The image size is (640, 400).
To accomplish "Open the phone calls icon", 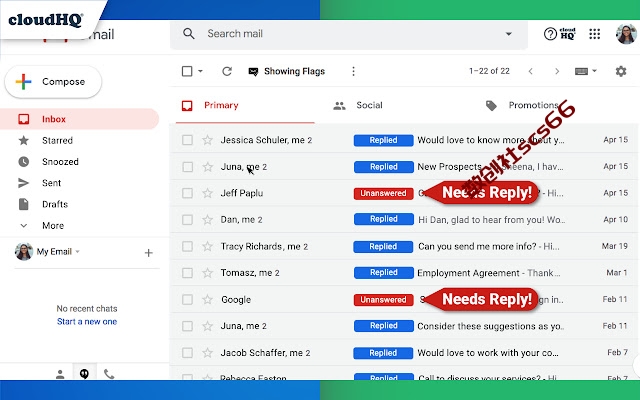I will pos(109,374).
